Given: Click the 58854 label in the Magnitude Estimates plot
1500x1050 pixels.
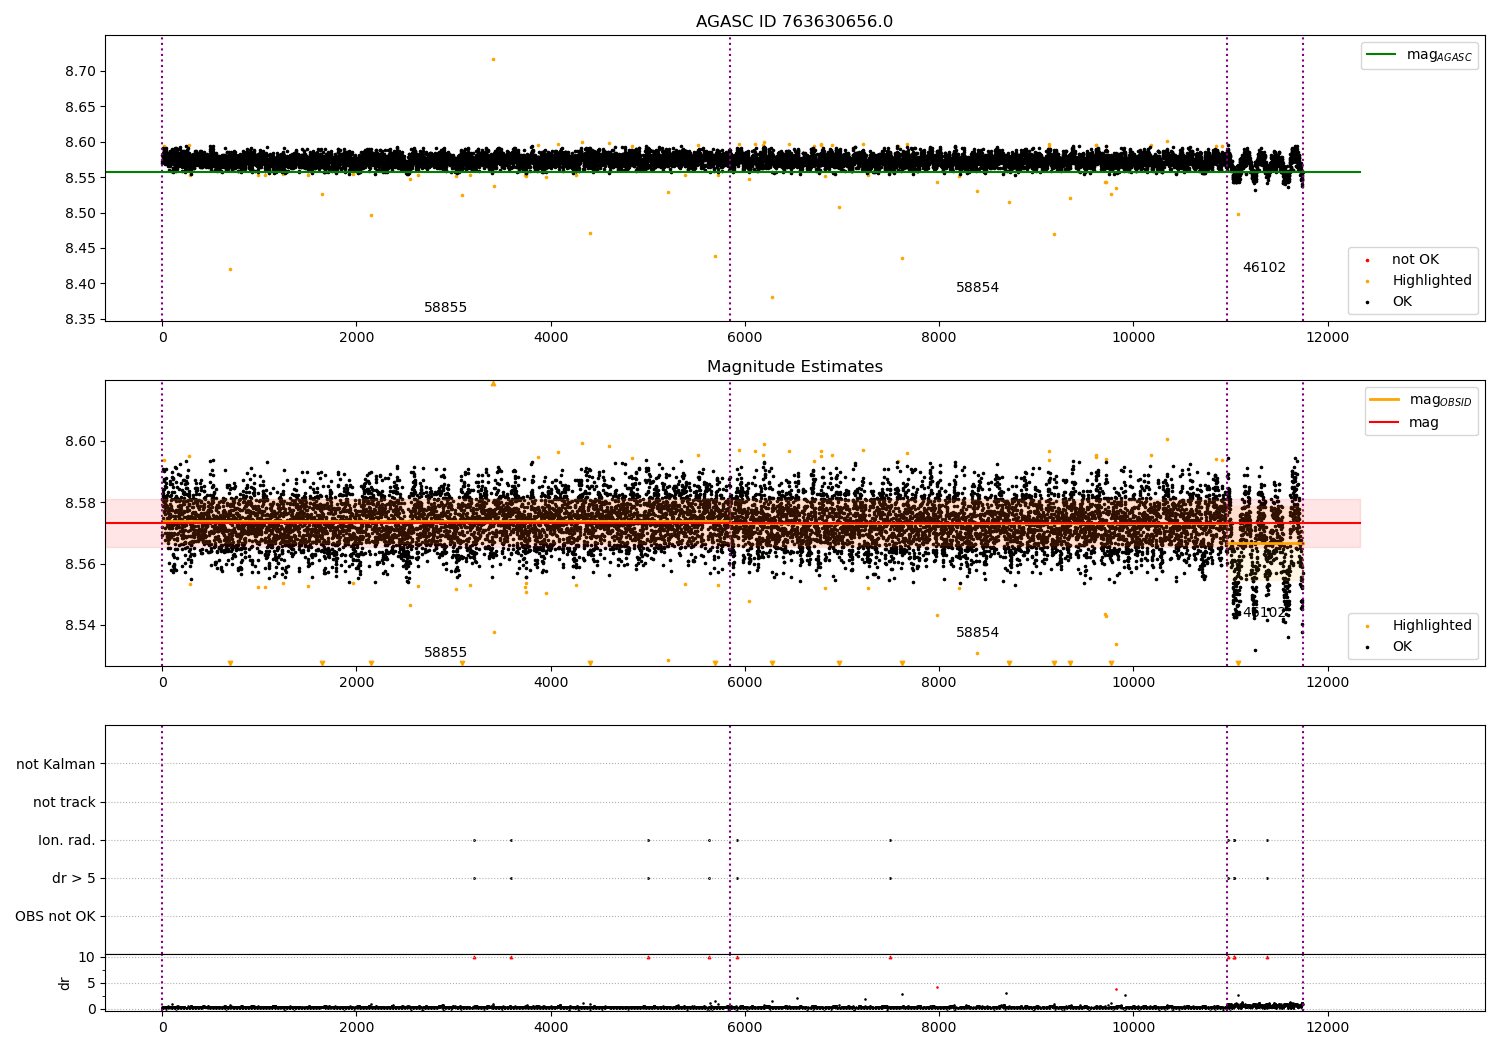Looking at the screenshot, I should tap(977, 633).
